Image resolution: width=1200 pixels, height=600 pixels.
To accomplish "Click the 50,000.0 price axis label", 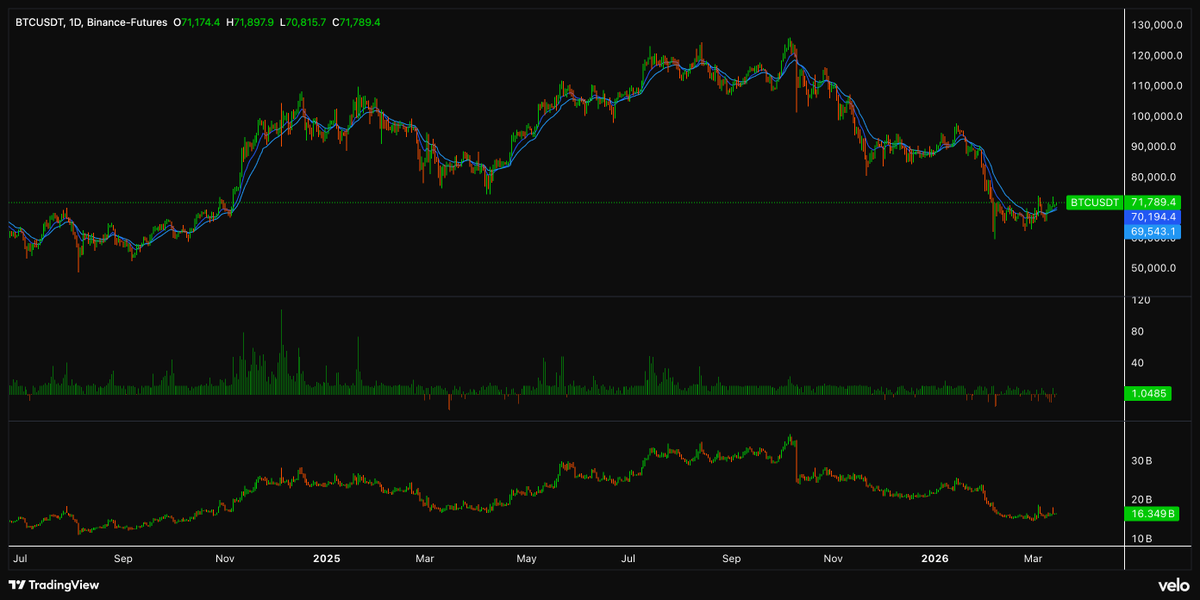I will 1155,269.
